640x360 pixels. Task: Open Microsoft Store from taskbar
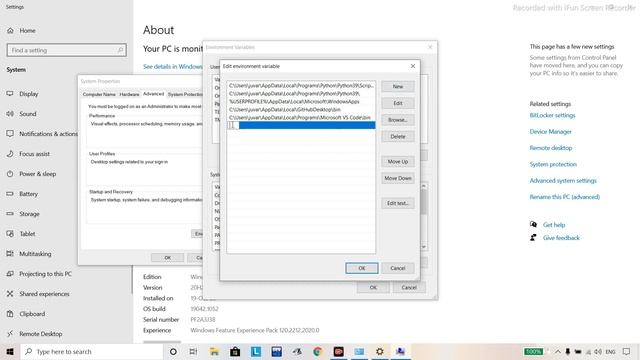point(235,351)
